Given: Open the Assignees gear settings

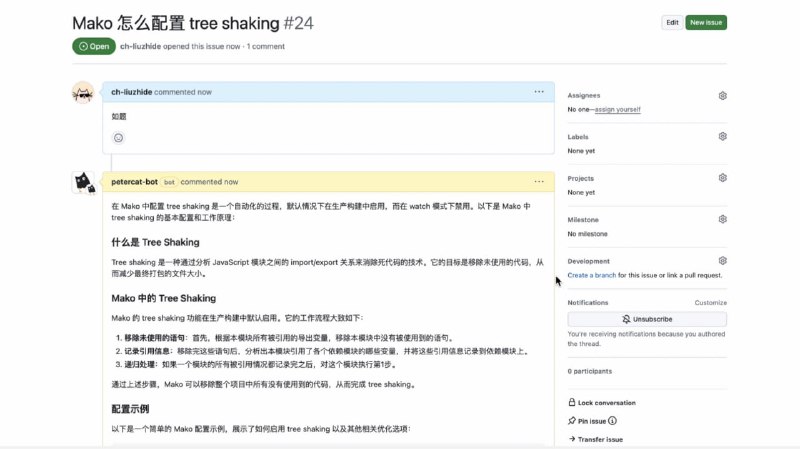Looking at the screenshot, I should [x=722, y=96].
